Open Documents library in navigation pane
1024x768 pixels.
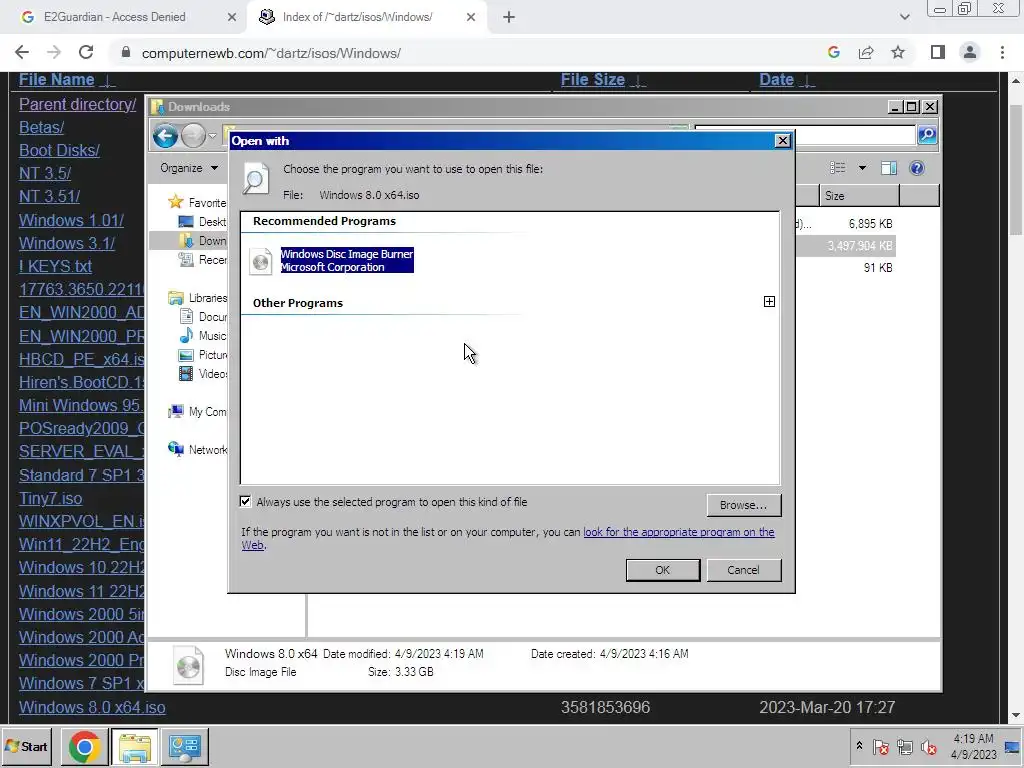coord(202,316)
